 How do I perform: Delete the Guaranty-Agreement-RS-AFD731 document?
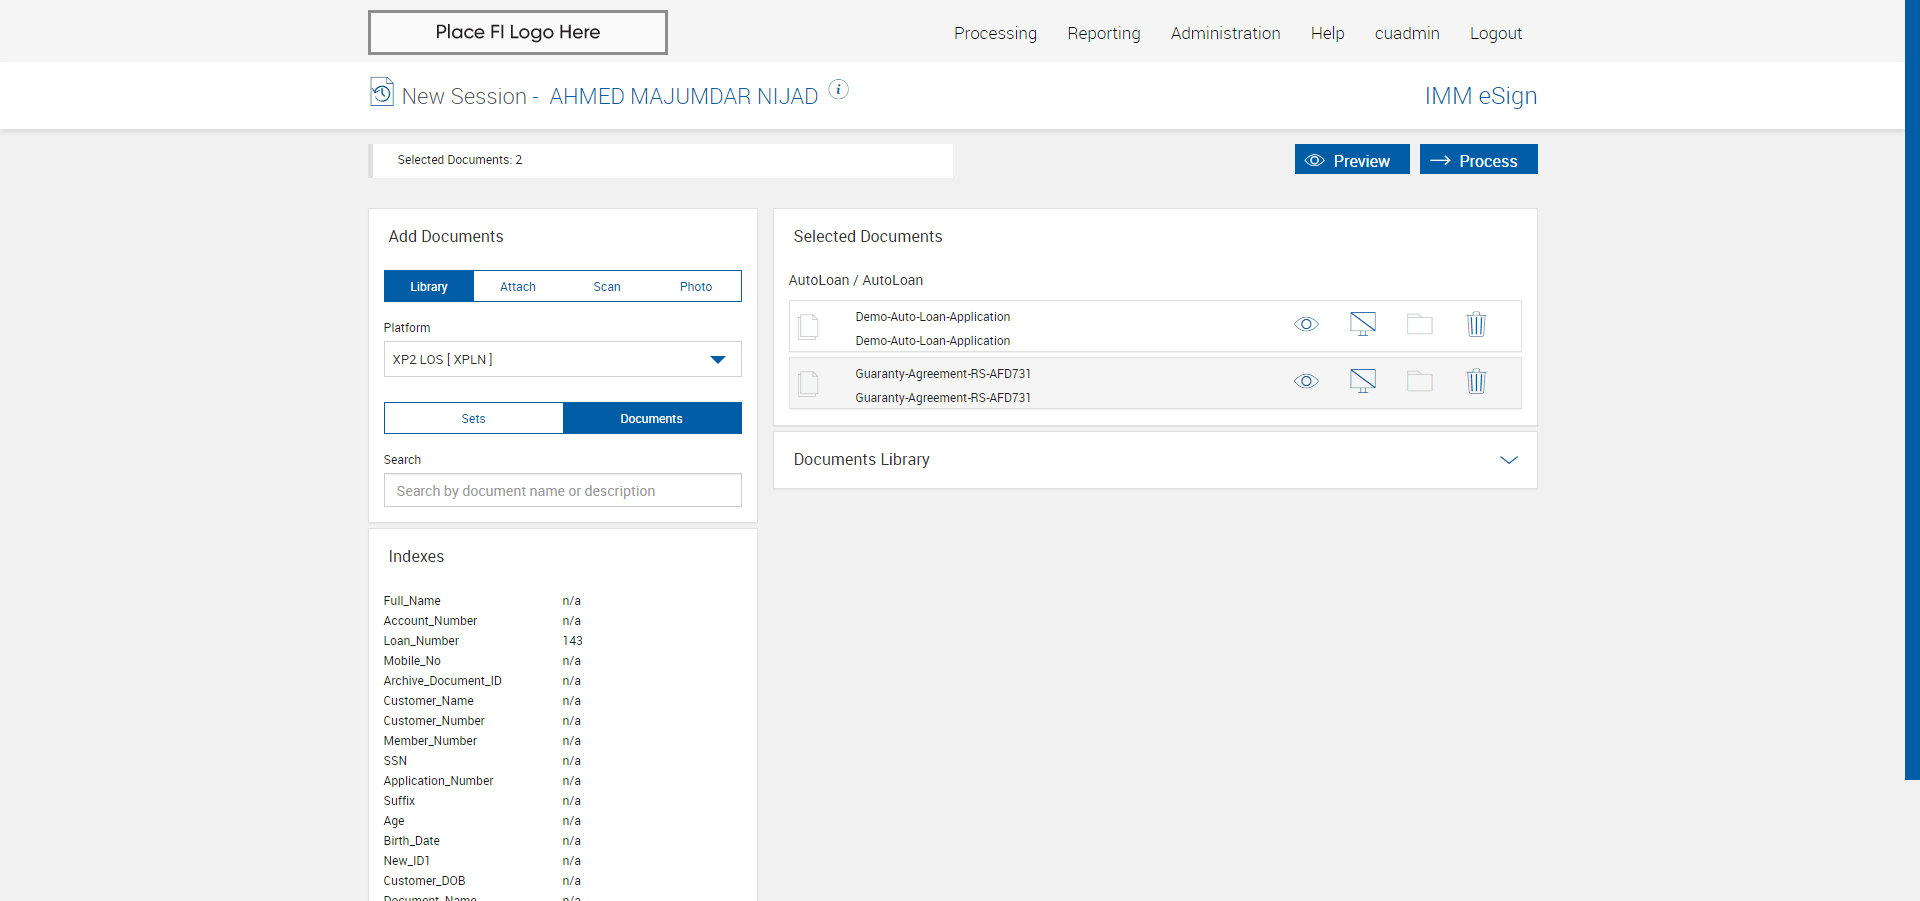(x=1475, y=382)
